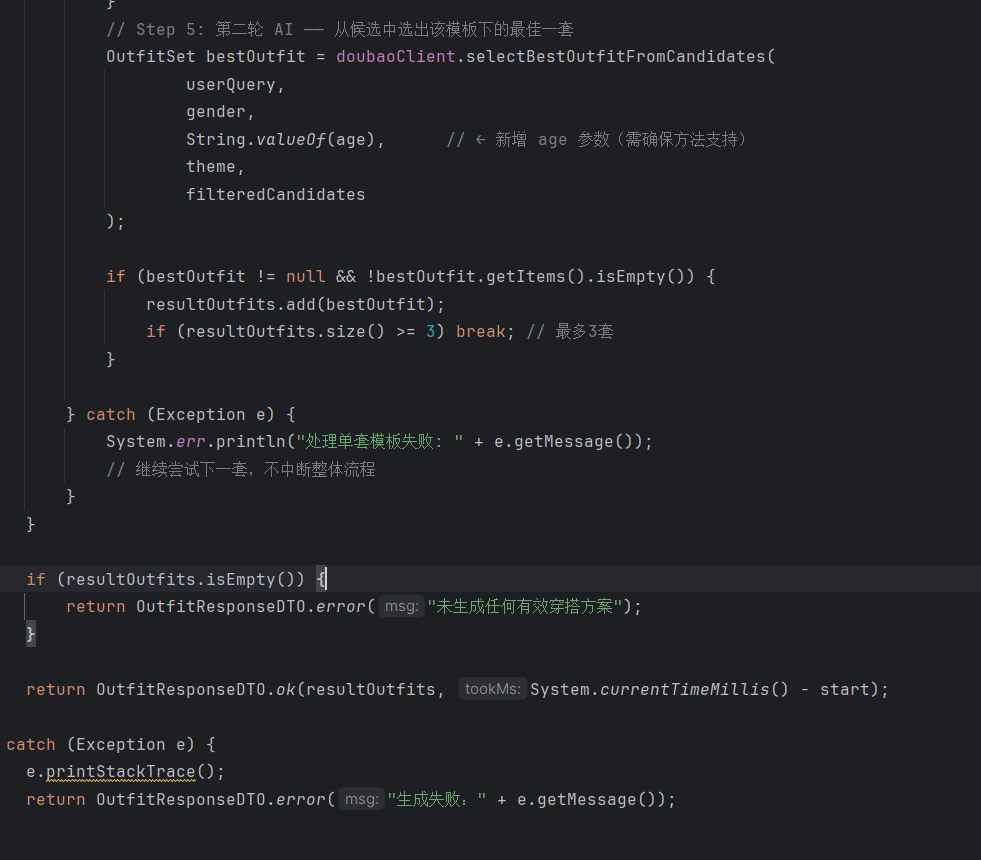This screenshot has height=860, width=981.
Task: Click selectBestOutfitFromCandidates method name
Action: click(x=616, y=57)
